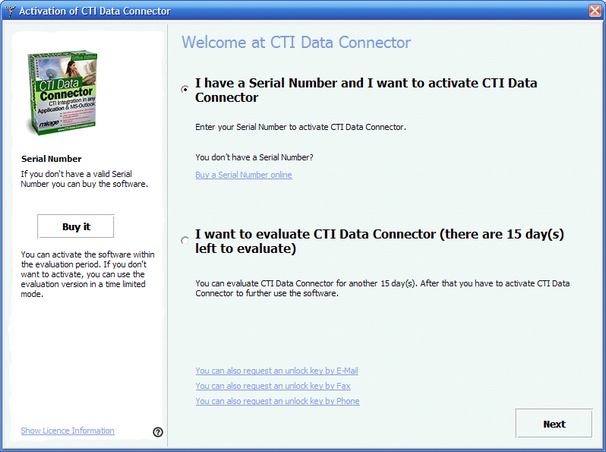Request an unlock key by Phone
The height and width of the screenshot is (452, 606).
tap(277, 401)
